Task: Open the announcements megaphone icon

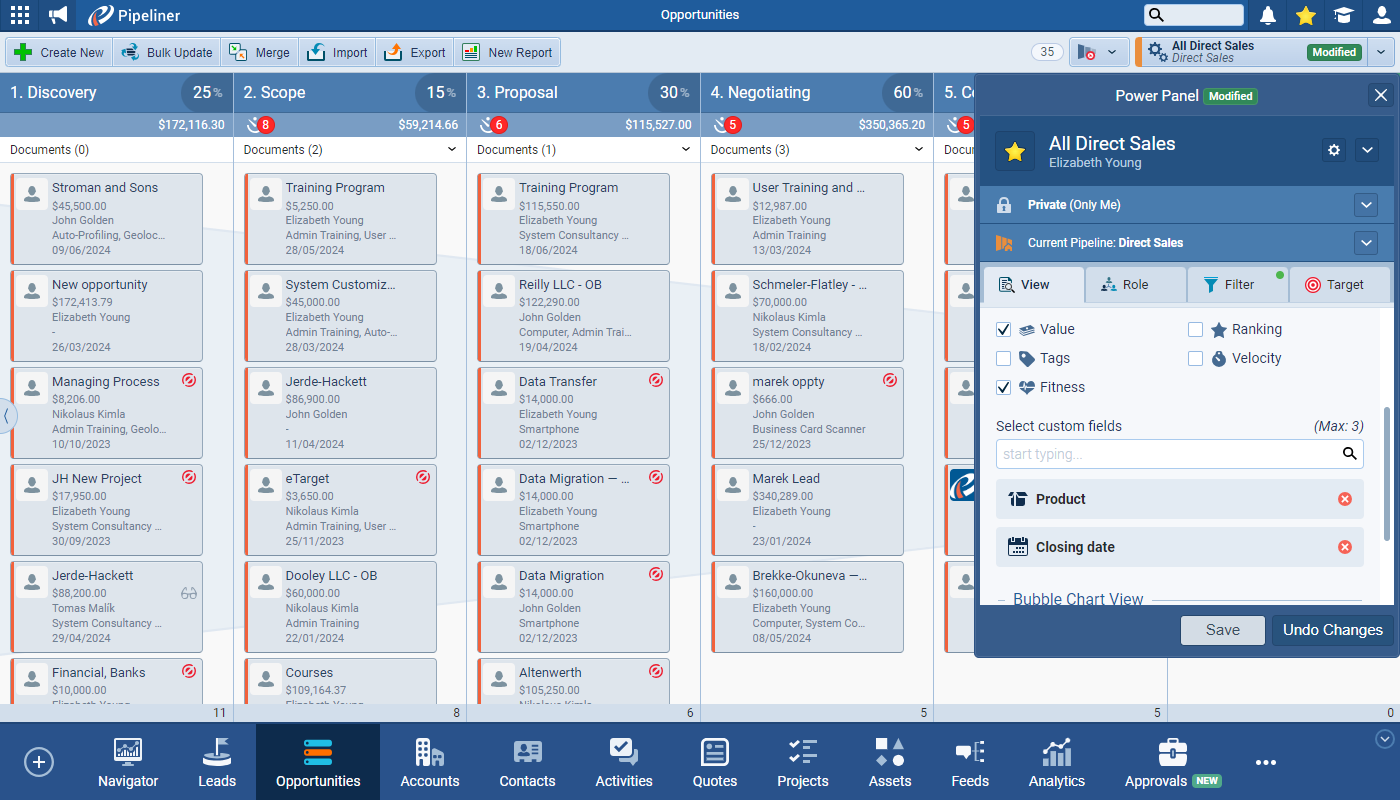Action: pyautogui.click(x=58, y=15)
